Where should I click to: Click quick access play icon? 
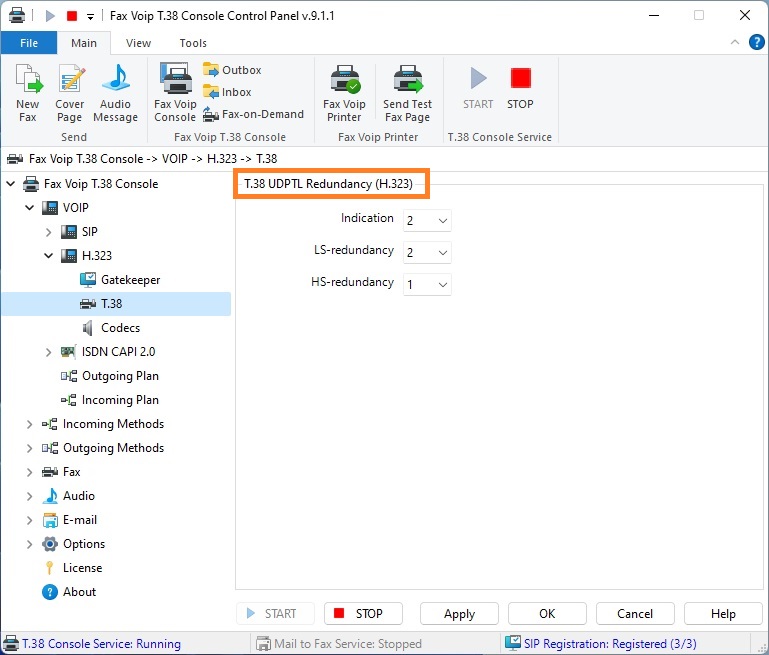(50, 16)
